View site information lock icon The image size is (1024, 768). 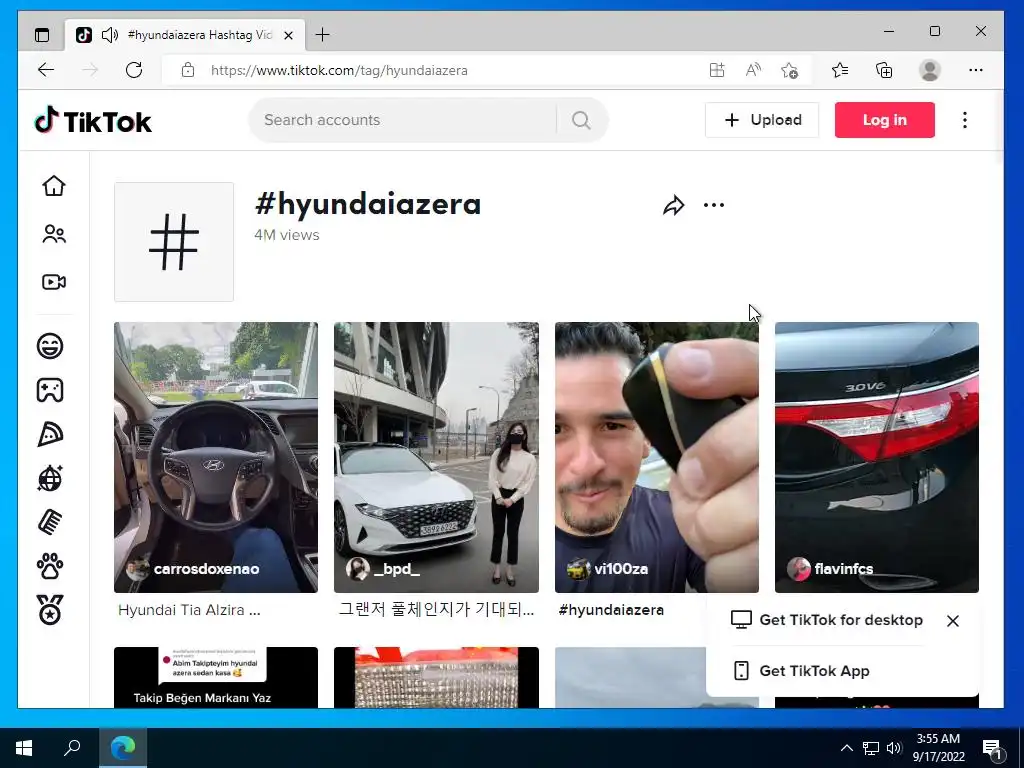pos(188,70)
